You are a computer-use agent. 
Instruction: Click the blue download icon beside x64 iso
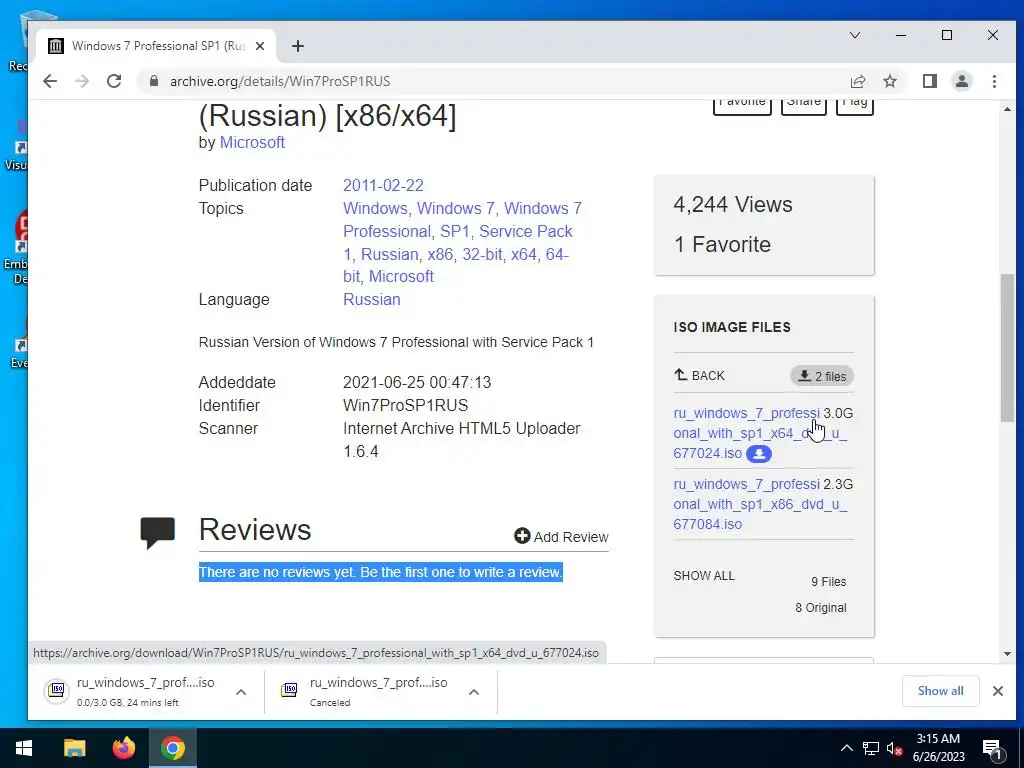coord(759,453)
